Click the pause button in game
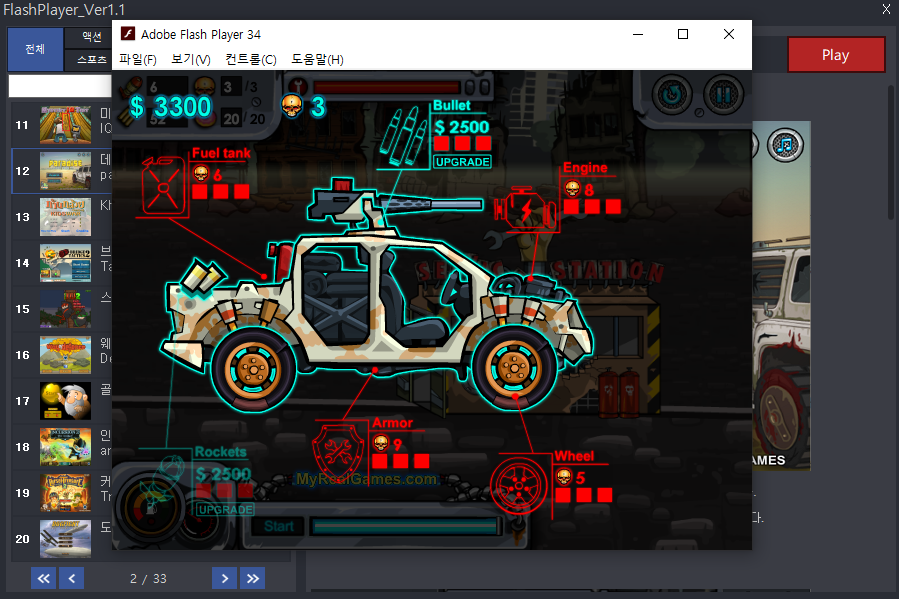 click(x=724, y=95)
